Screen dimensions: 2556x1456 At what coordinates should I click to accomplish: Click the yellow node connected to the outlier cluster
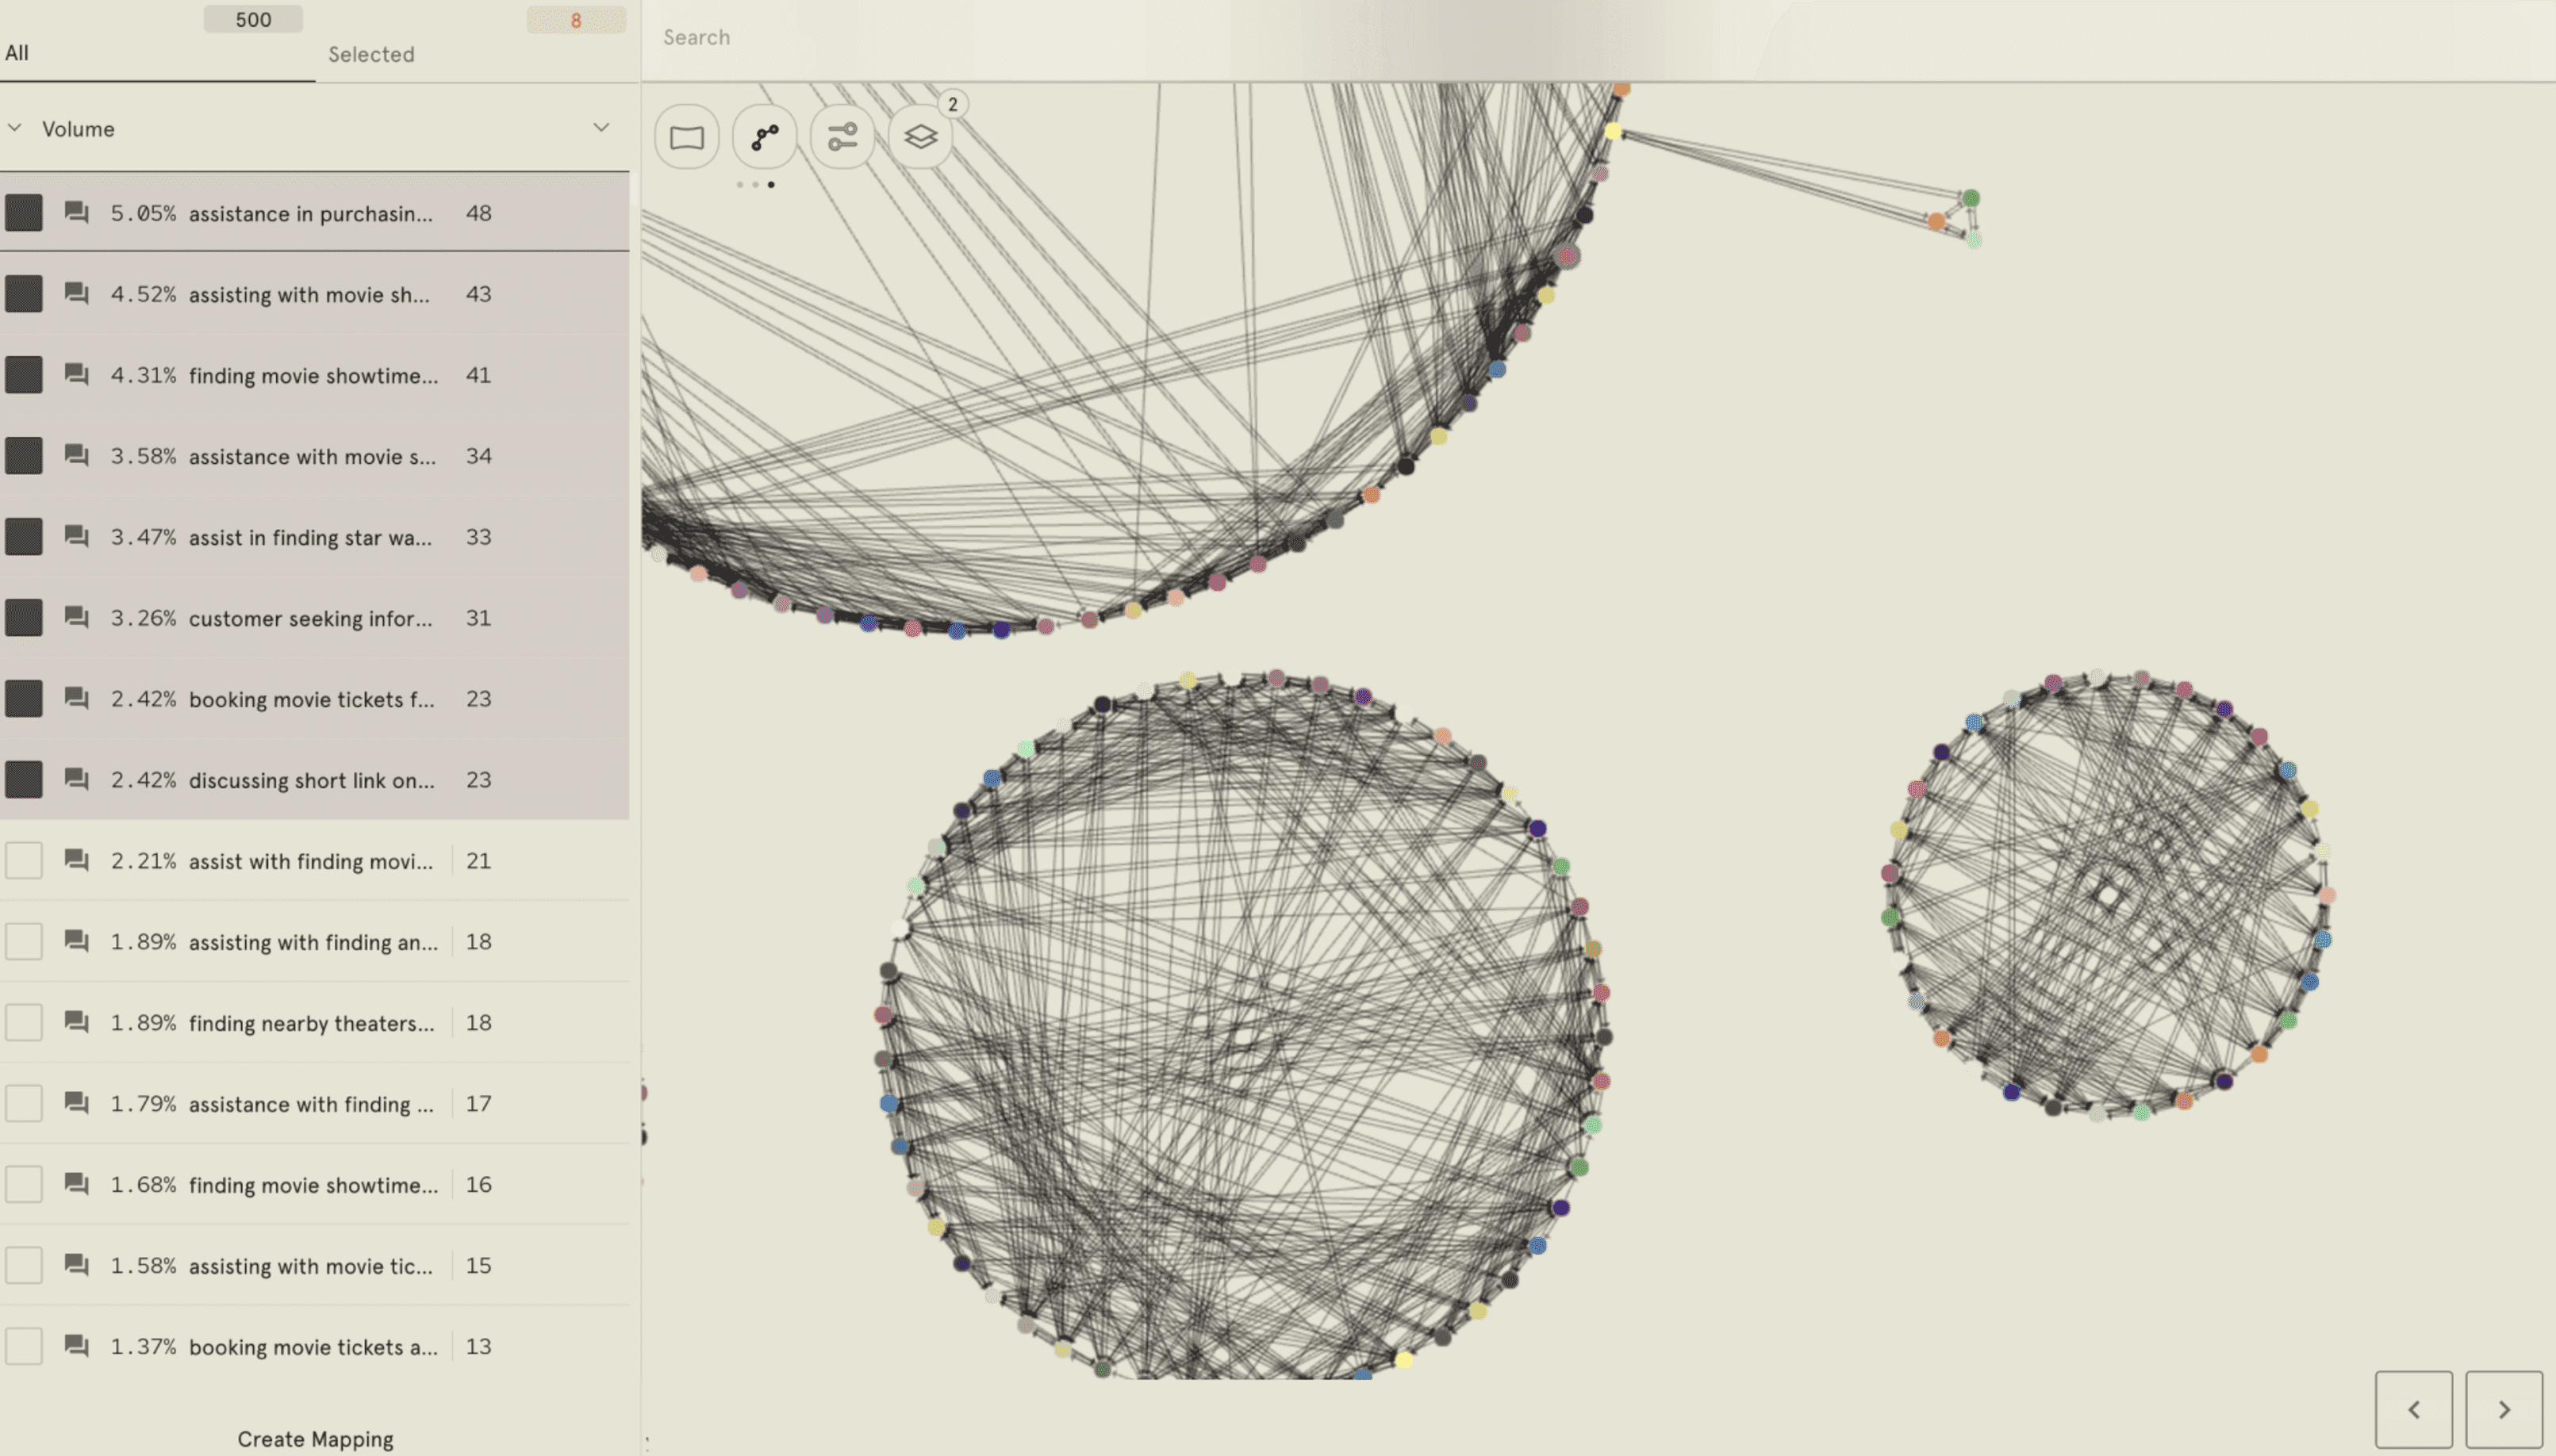(x=1612, y=132)
